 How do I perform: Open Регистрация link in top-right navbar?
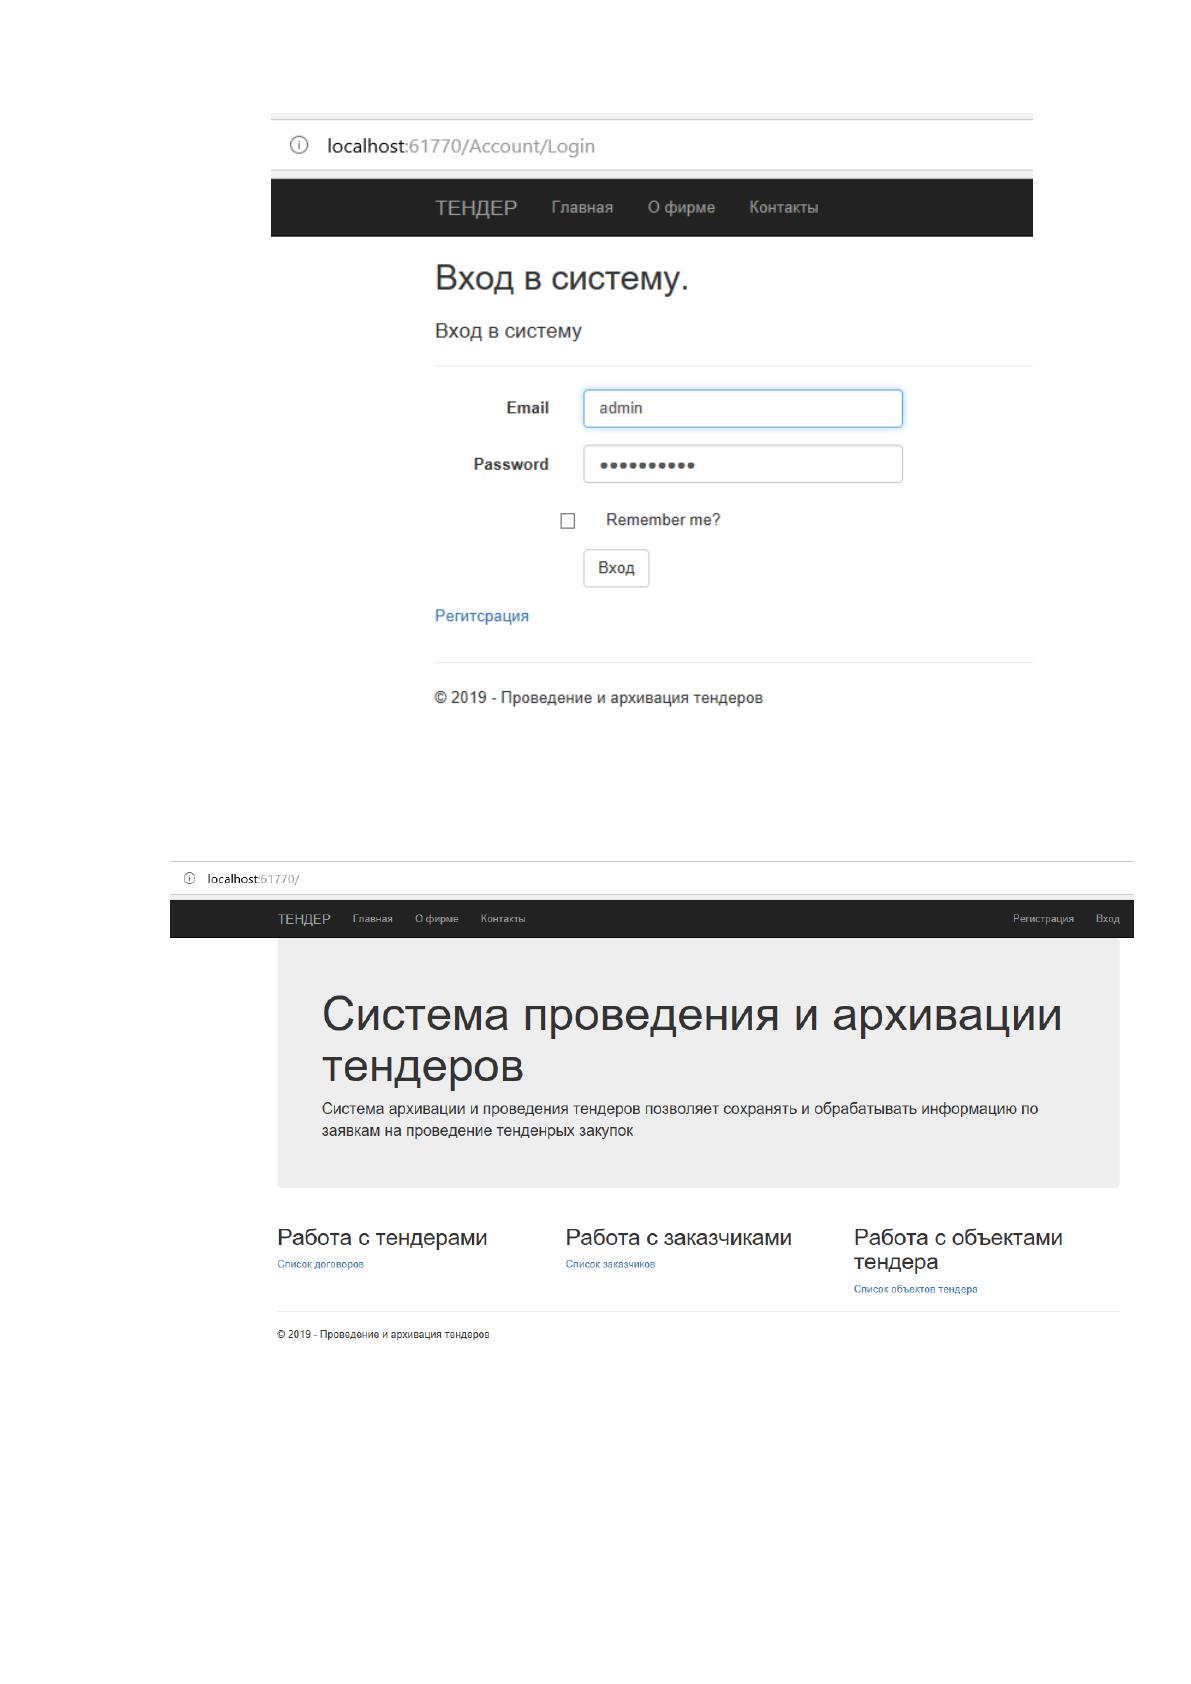[x=1043, y=919]
